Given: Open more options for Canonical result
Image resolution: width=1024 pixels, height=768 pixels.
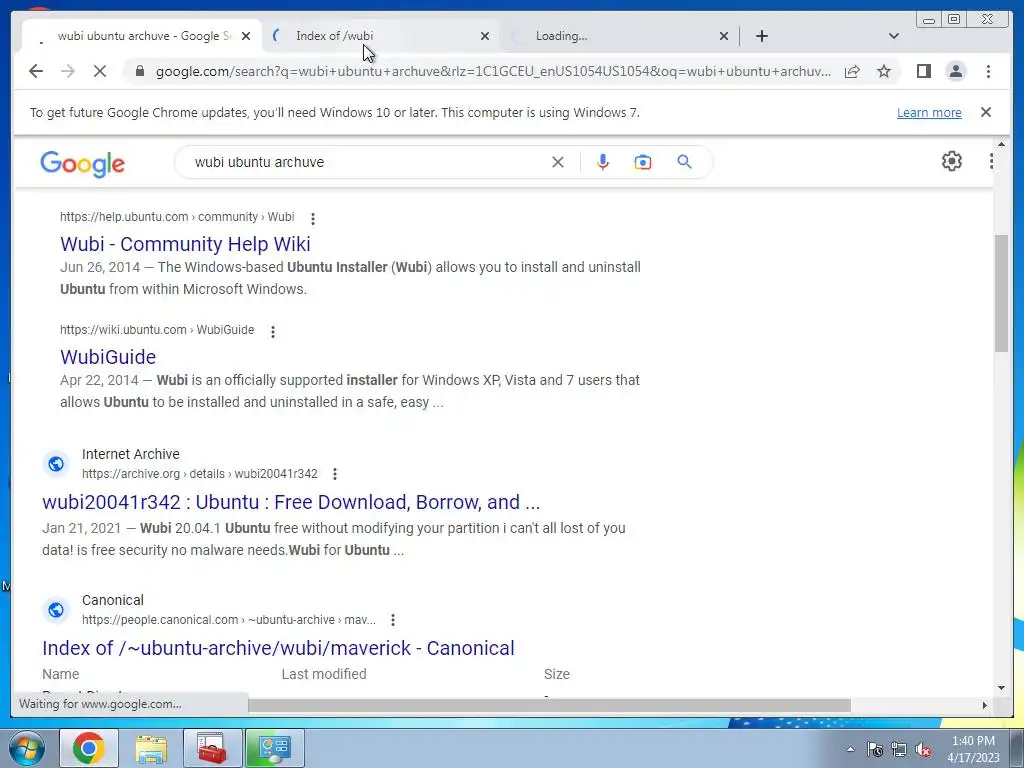Looking at the screenshot, I should (392, 620).
